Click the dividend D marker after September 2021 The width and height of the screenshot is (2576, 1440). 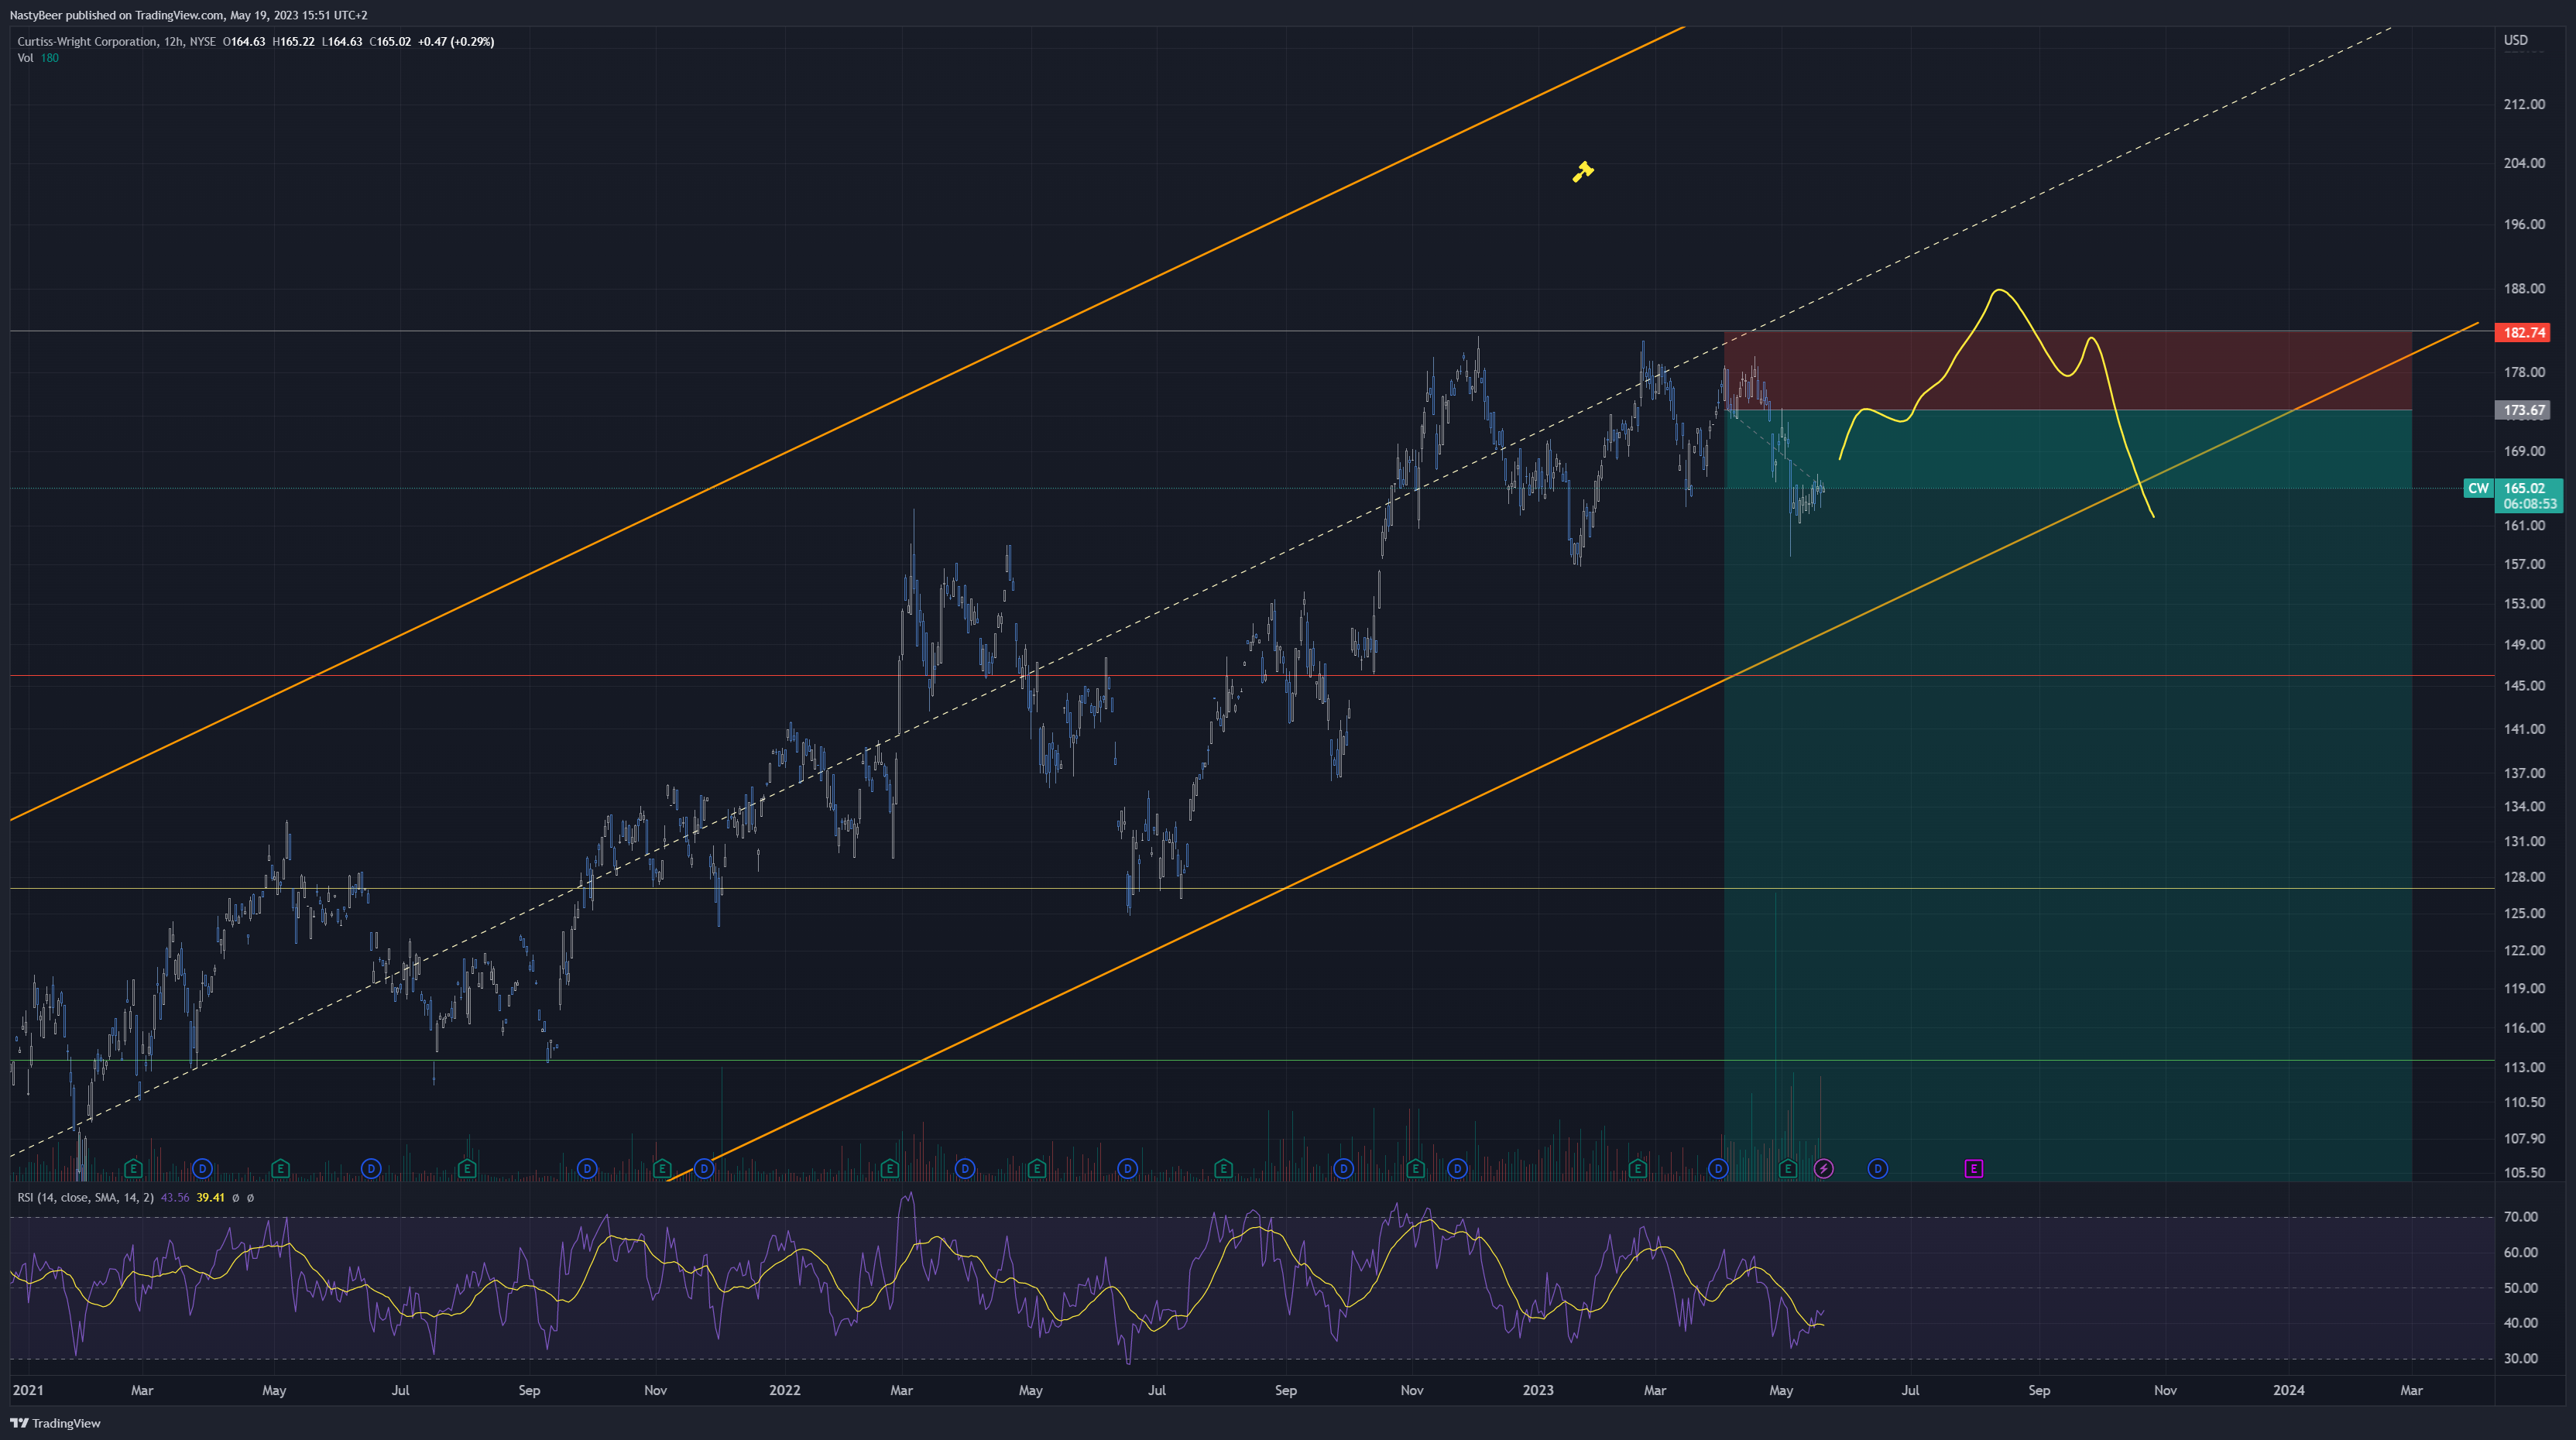point(587,1168)
